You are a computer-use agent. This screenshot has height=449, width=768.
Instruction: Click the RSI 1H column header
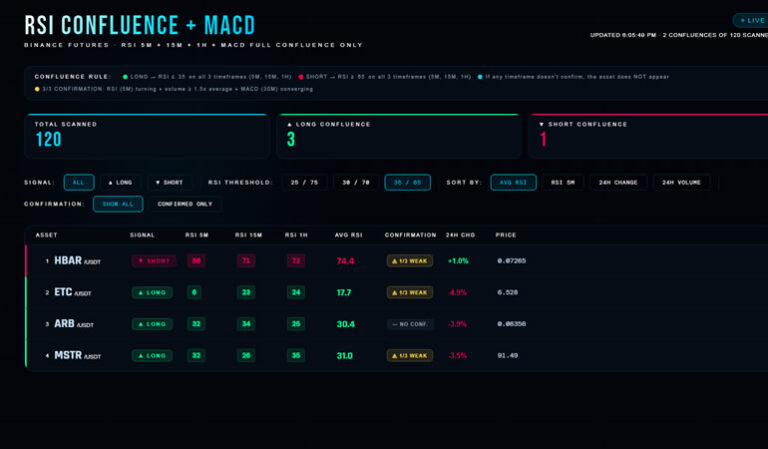pyautogui.click(x=296, y=236)
